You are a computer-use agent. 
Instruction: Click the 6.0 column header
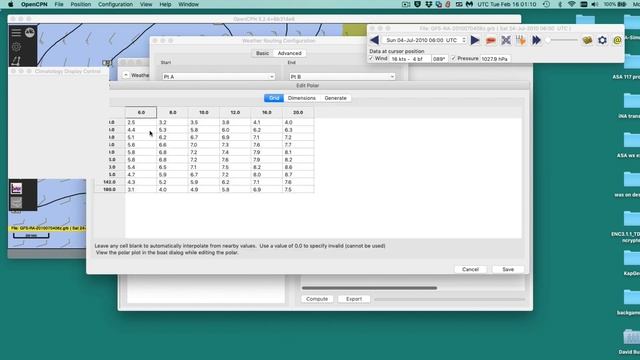pyautogui.click(x=141, y=112)
